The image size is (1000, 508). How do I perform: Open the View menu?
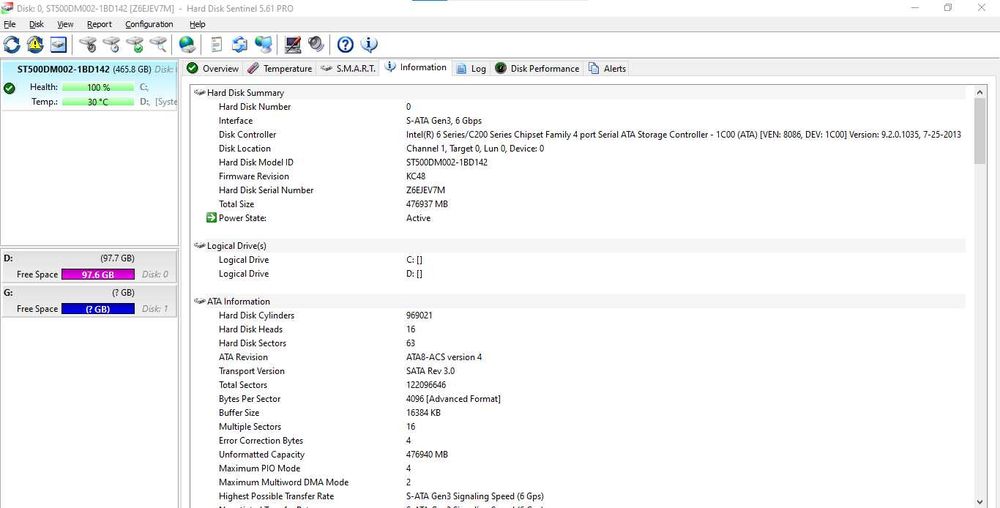click(65, 24)
